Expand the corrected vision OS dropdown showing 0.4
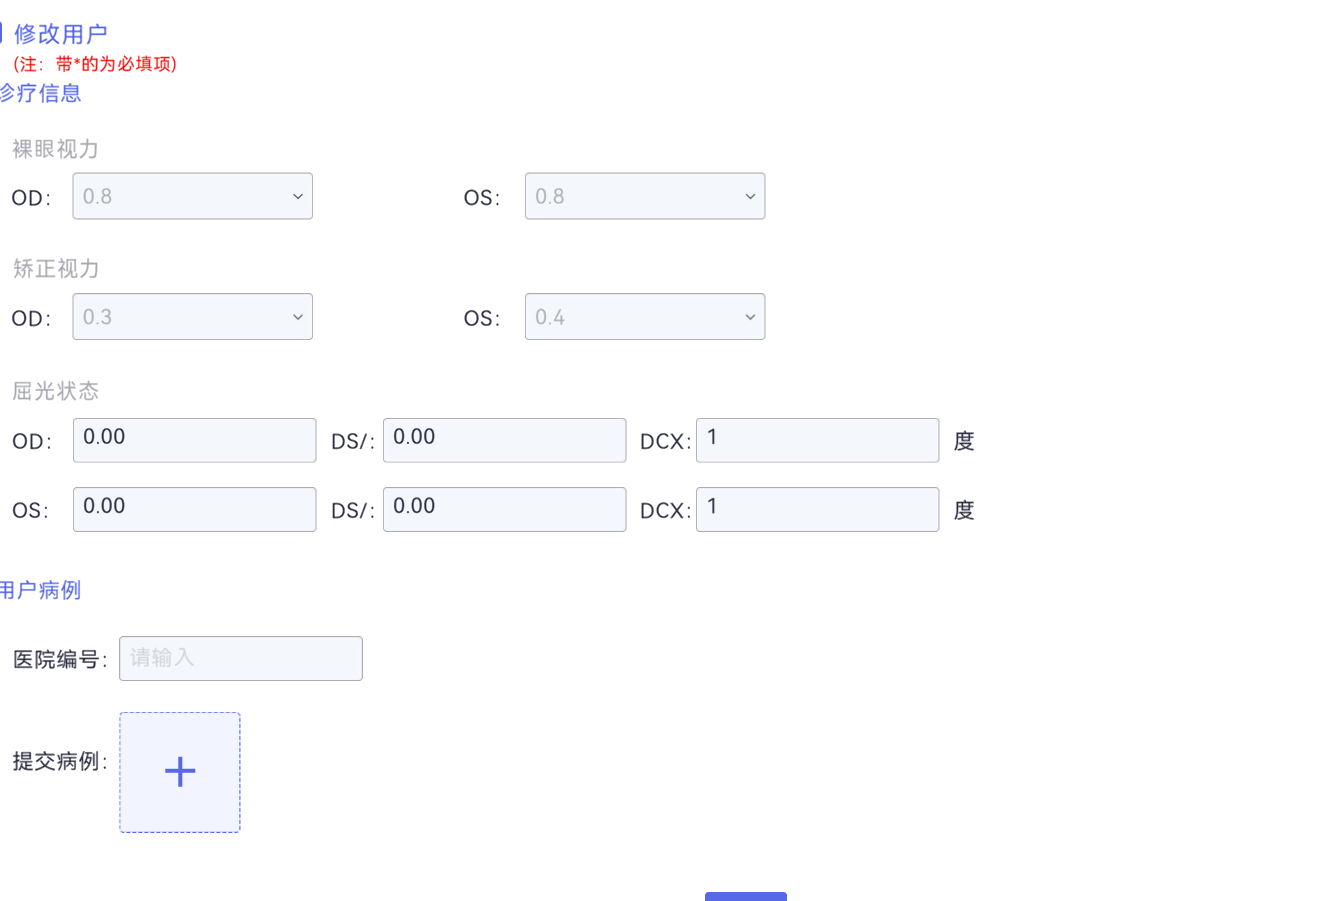Image resolution: width=1332 pixels, height=901 pixels. coord(644,317)
